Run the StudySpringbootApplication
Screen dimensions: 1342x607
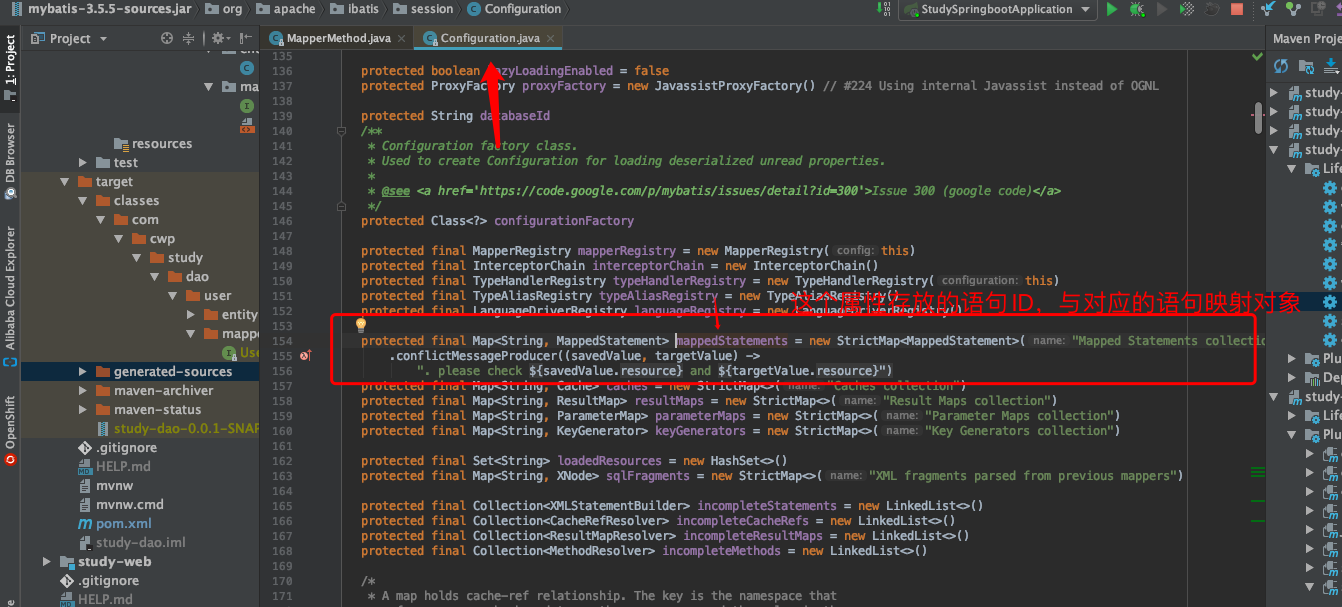(1112, 9)
